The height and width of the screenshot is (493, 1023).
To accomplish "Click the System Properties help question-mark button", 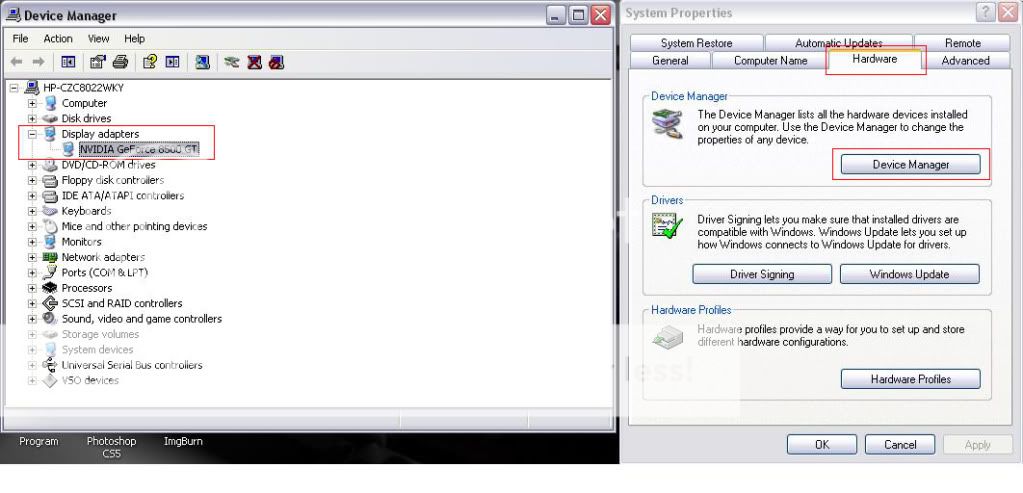I will (986, 12).
